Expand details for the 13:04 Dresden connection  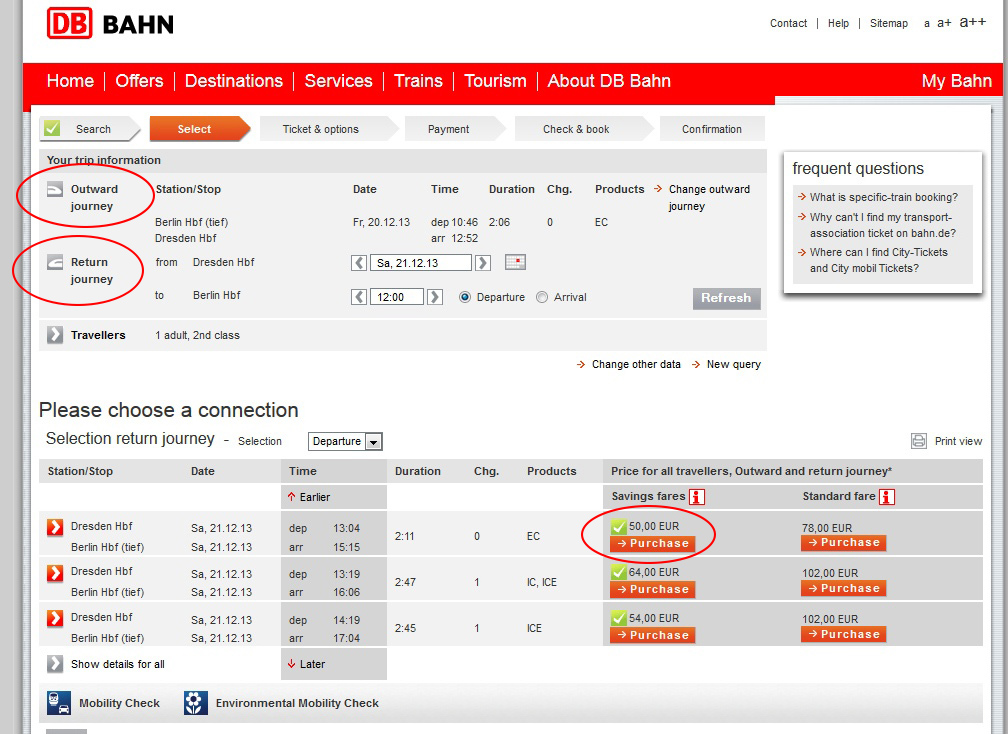coord(55,527)
